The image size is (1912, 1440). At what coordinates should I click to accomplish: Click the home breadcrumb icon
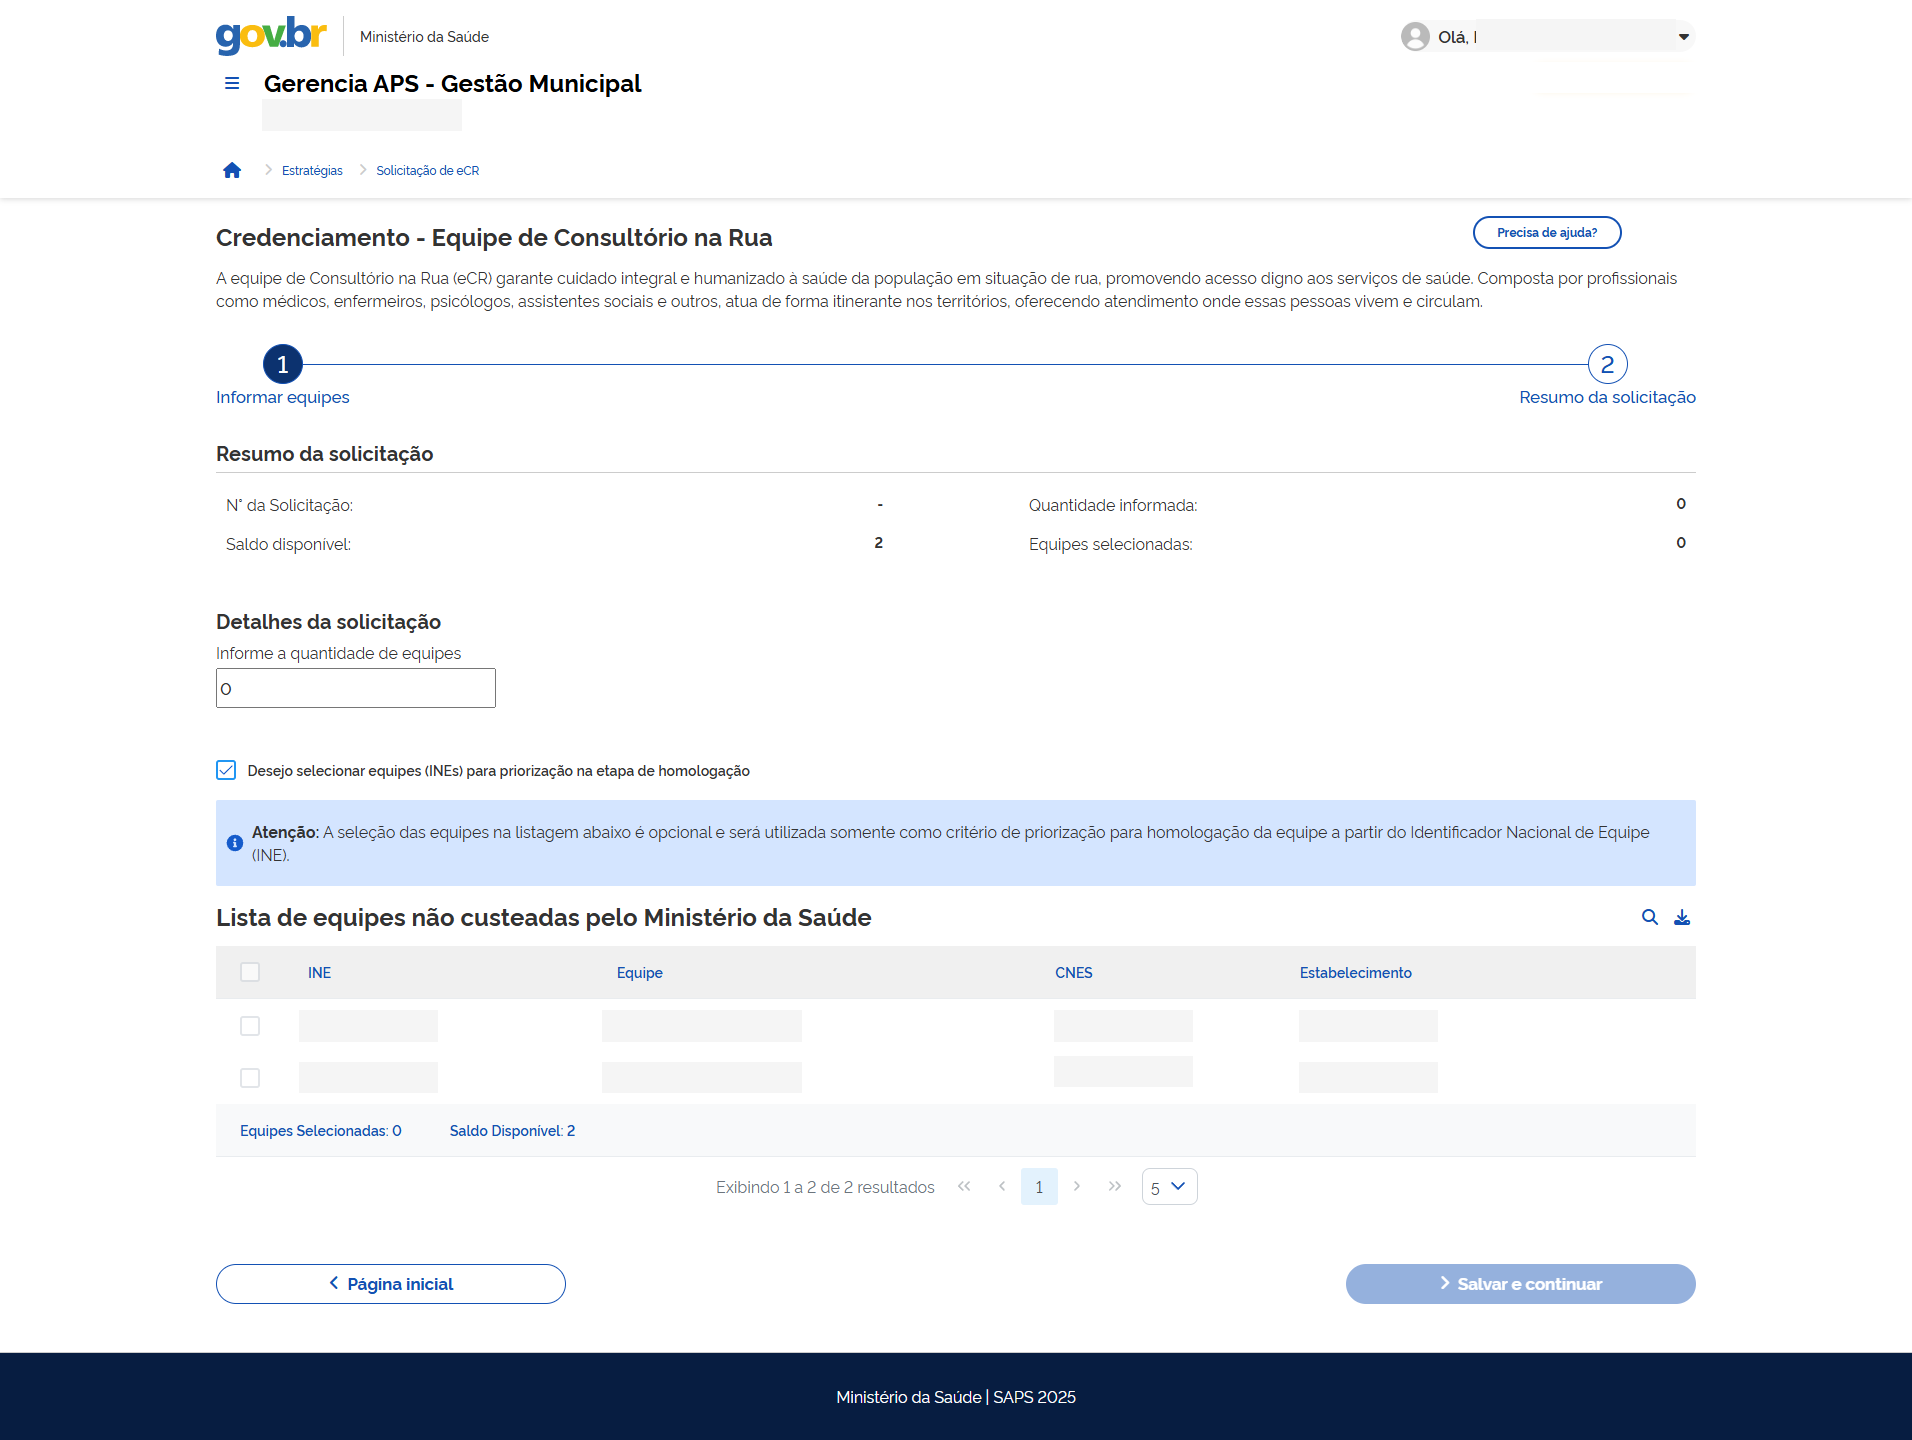pyautogui.click(x=232, y=171)
